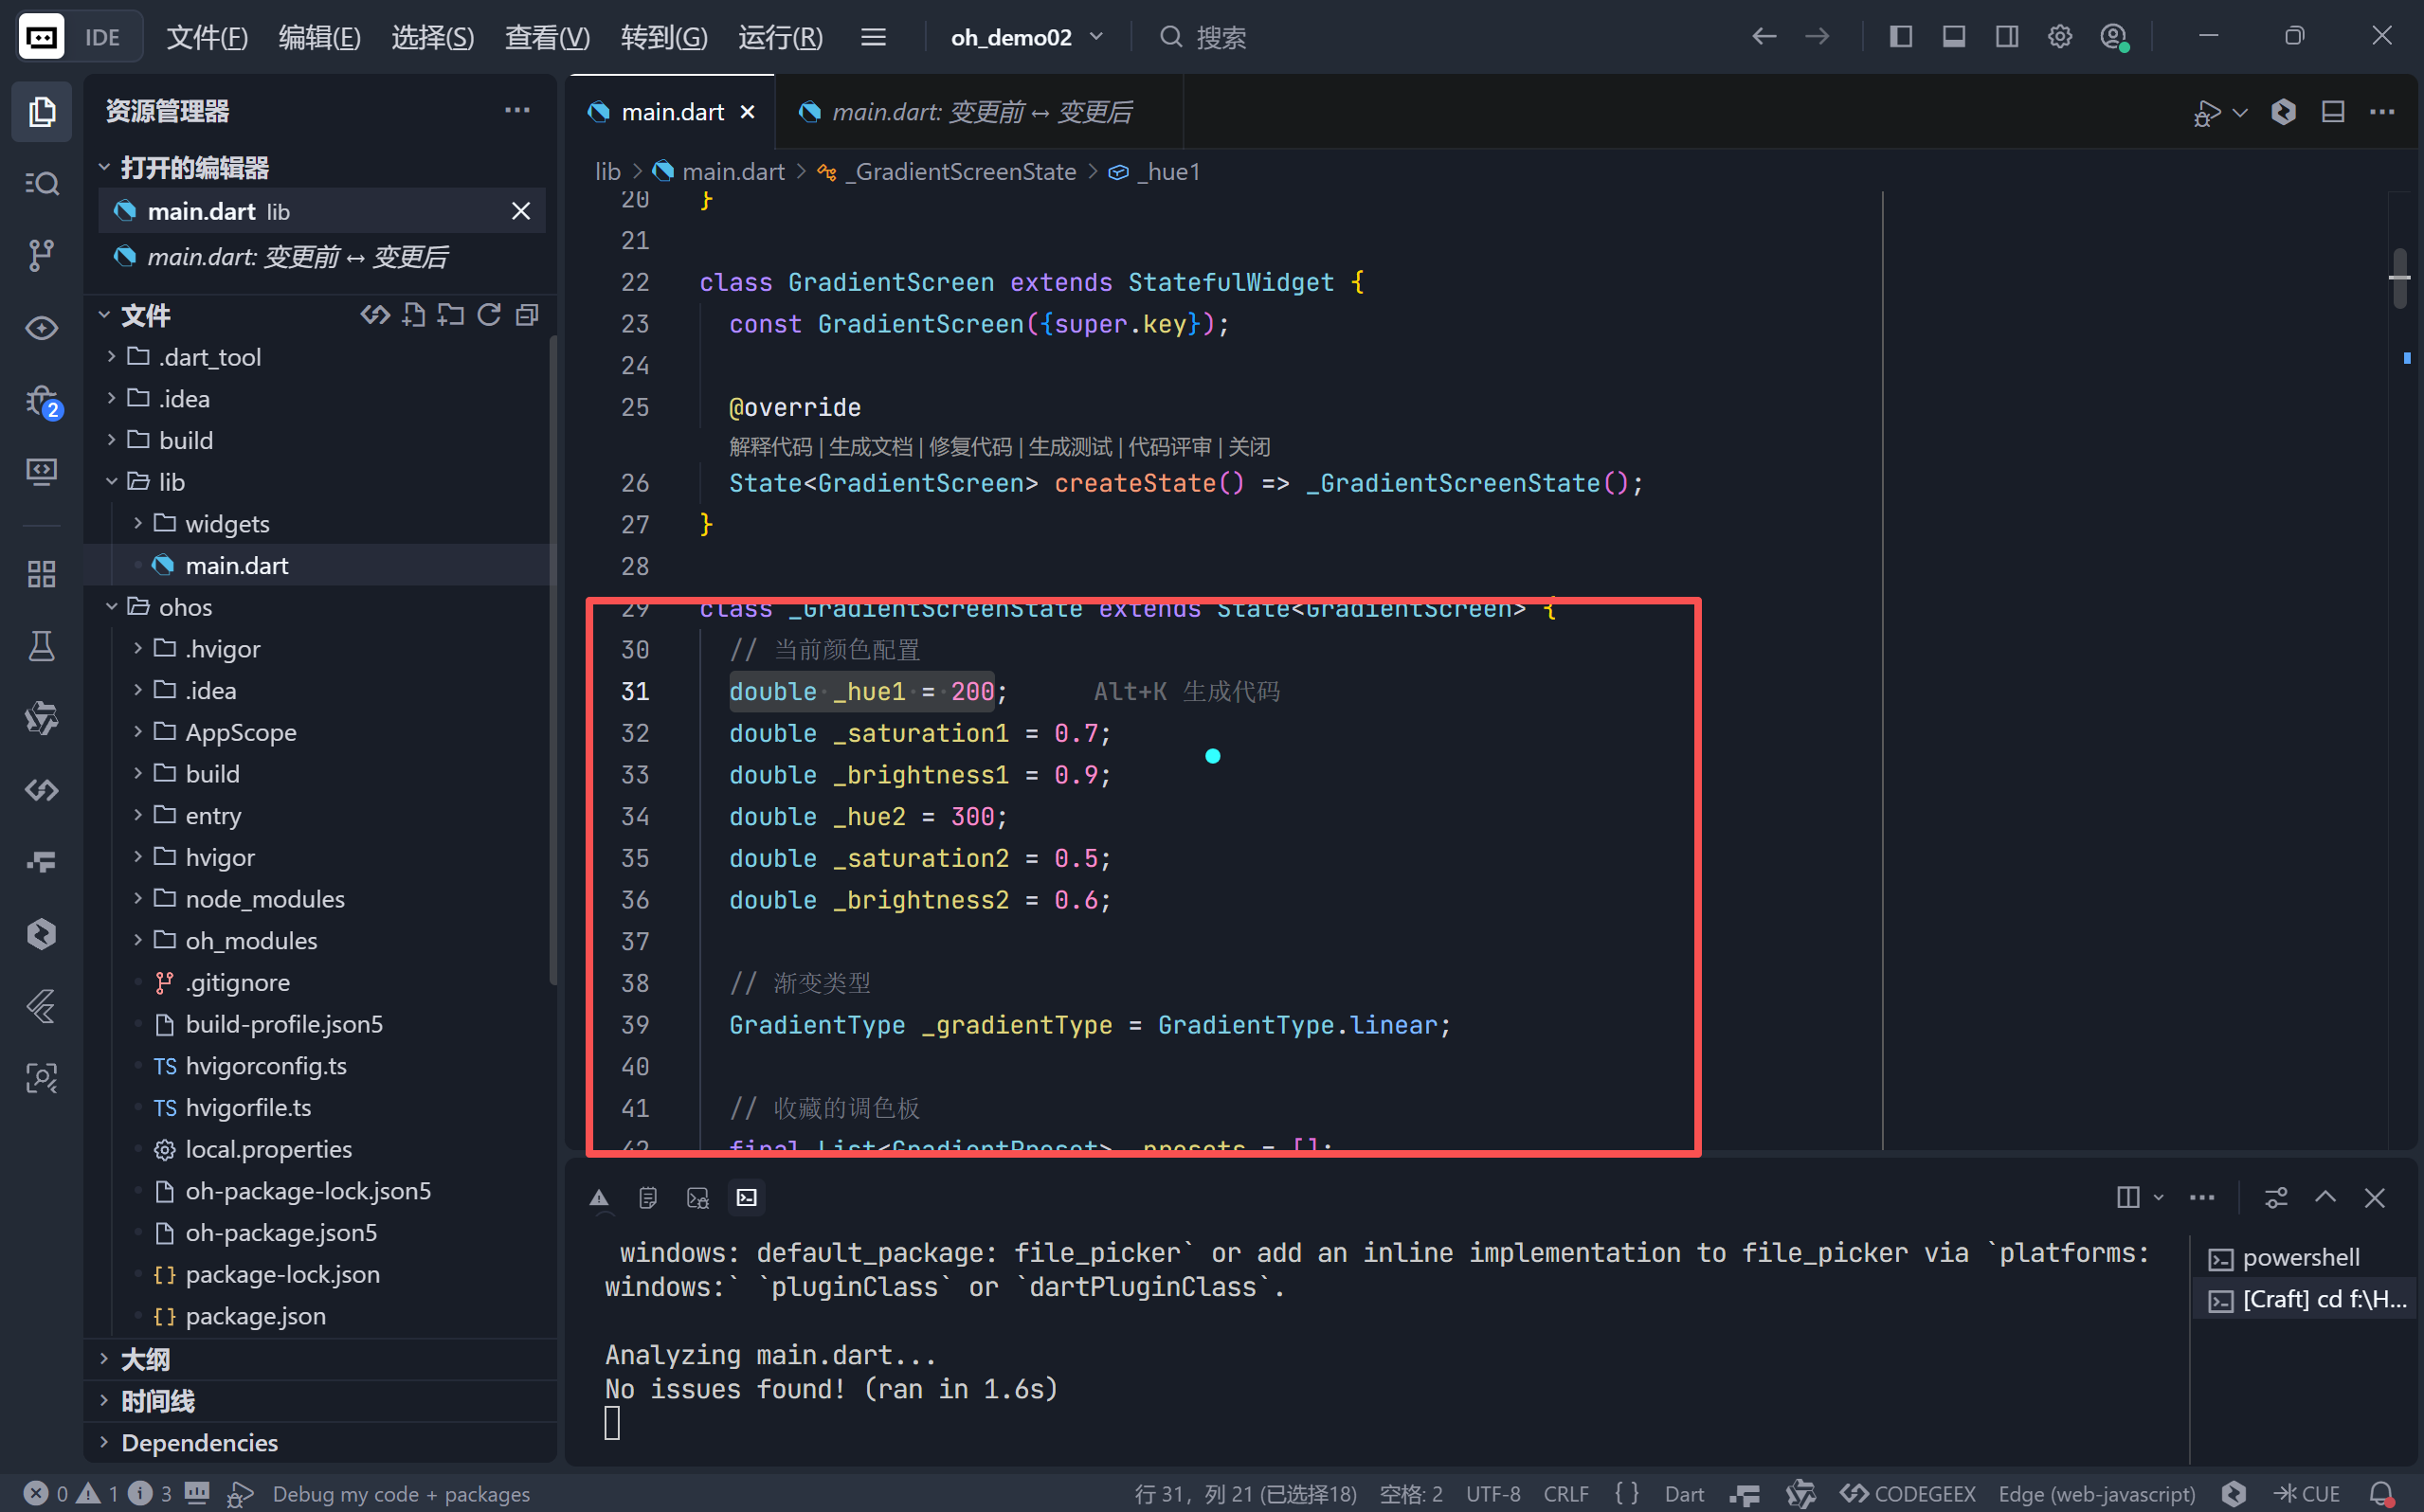Click the editor vertical scrollbar thumb
The image size is (2424, 1512).
[2399, 278]
